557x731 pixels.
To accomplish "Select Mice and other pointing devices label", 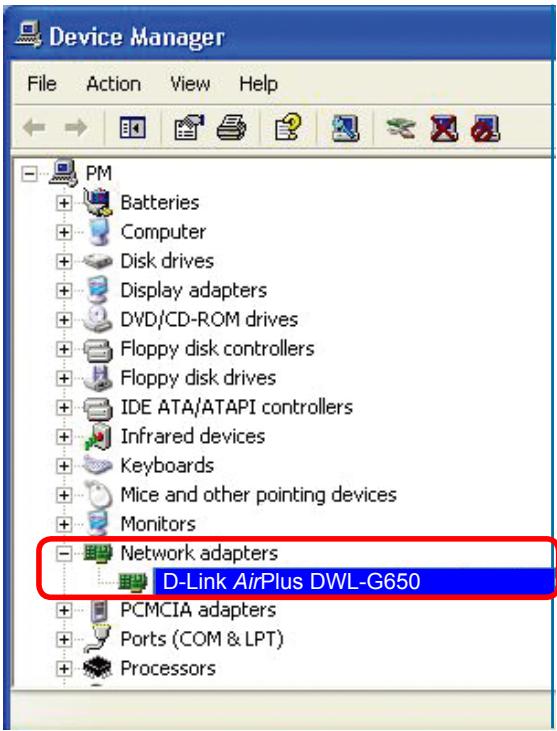I will [x=259, y=495].
